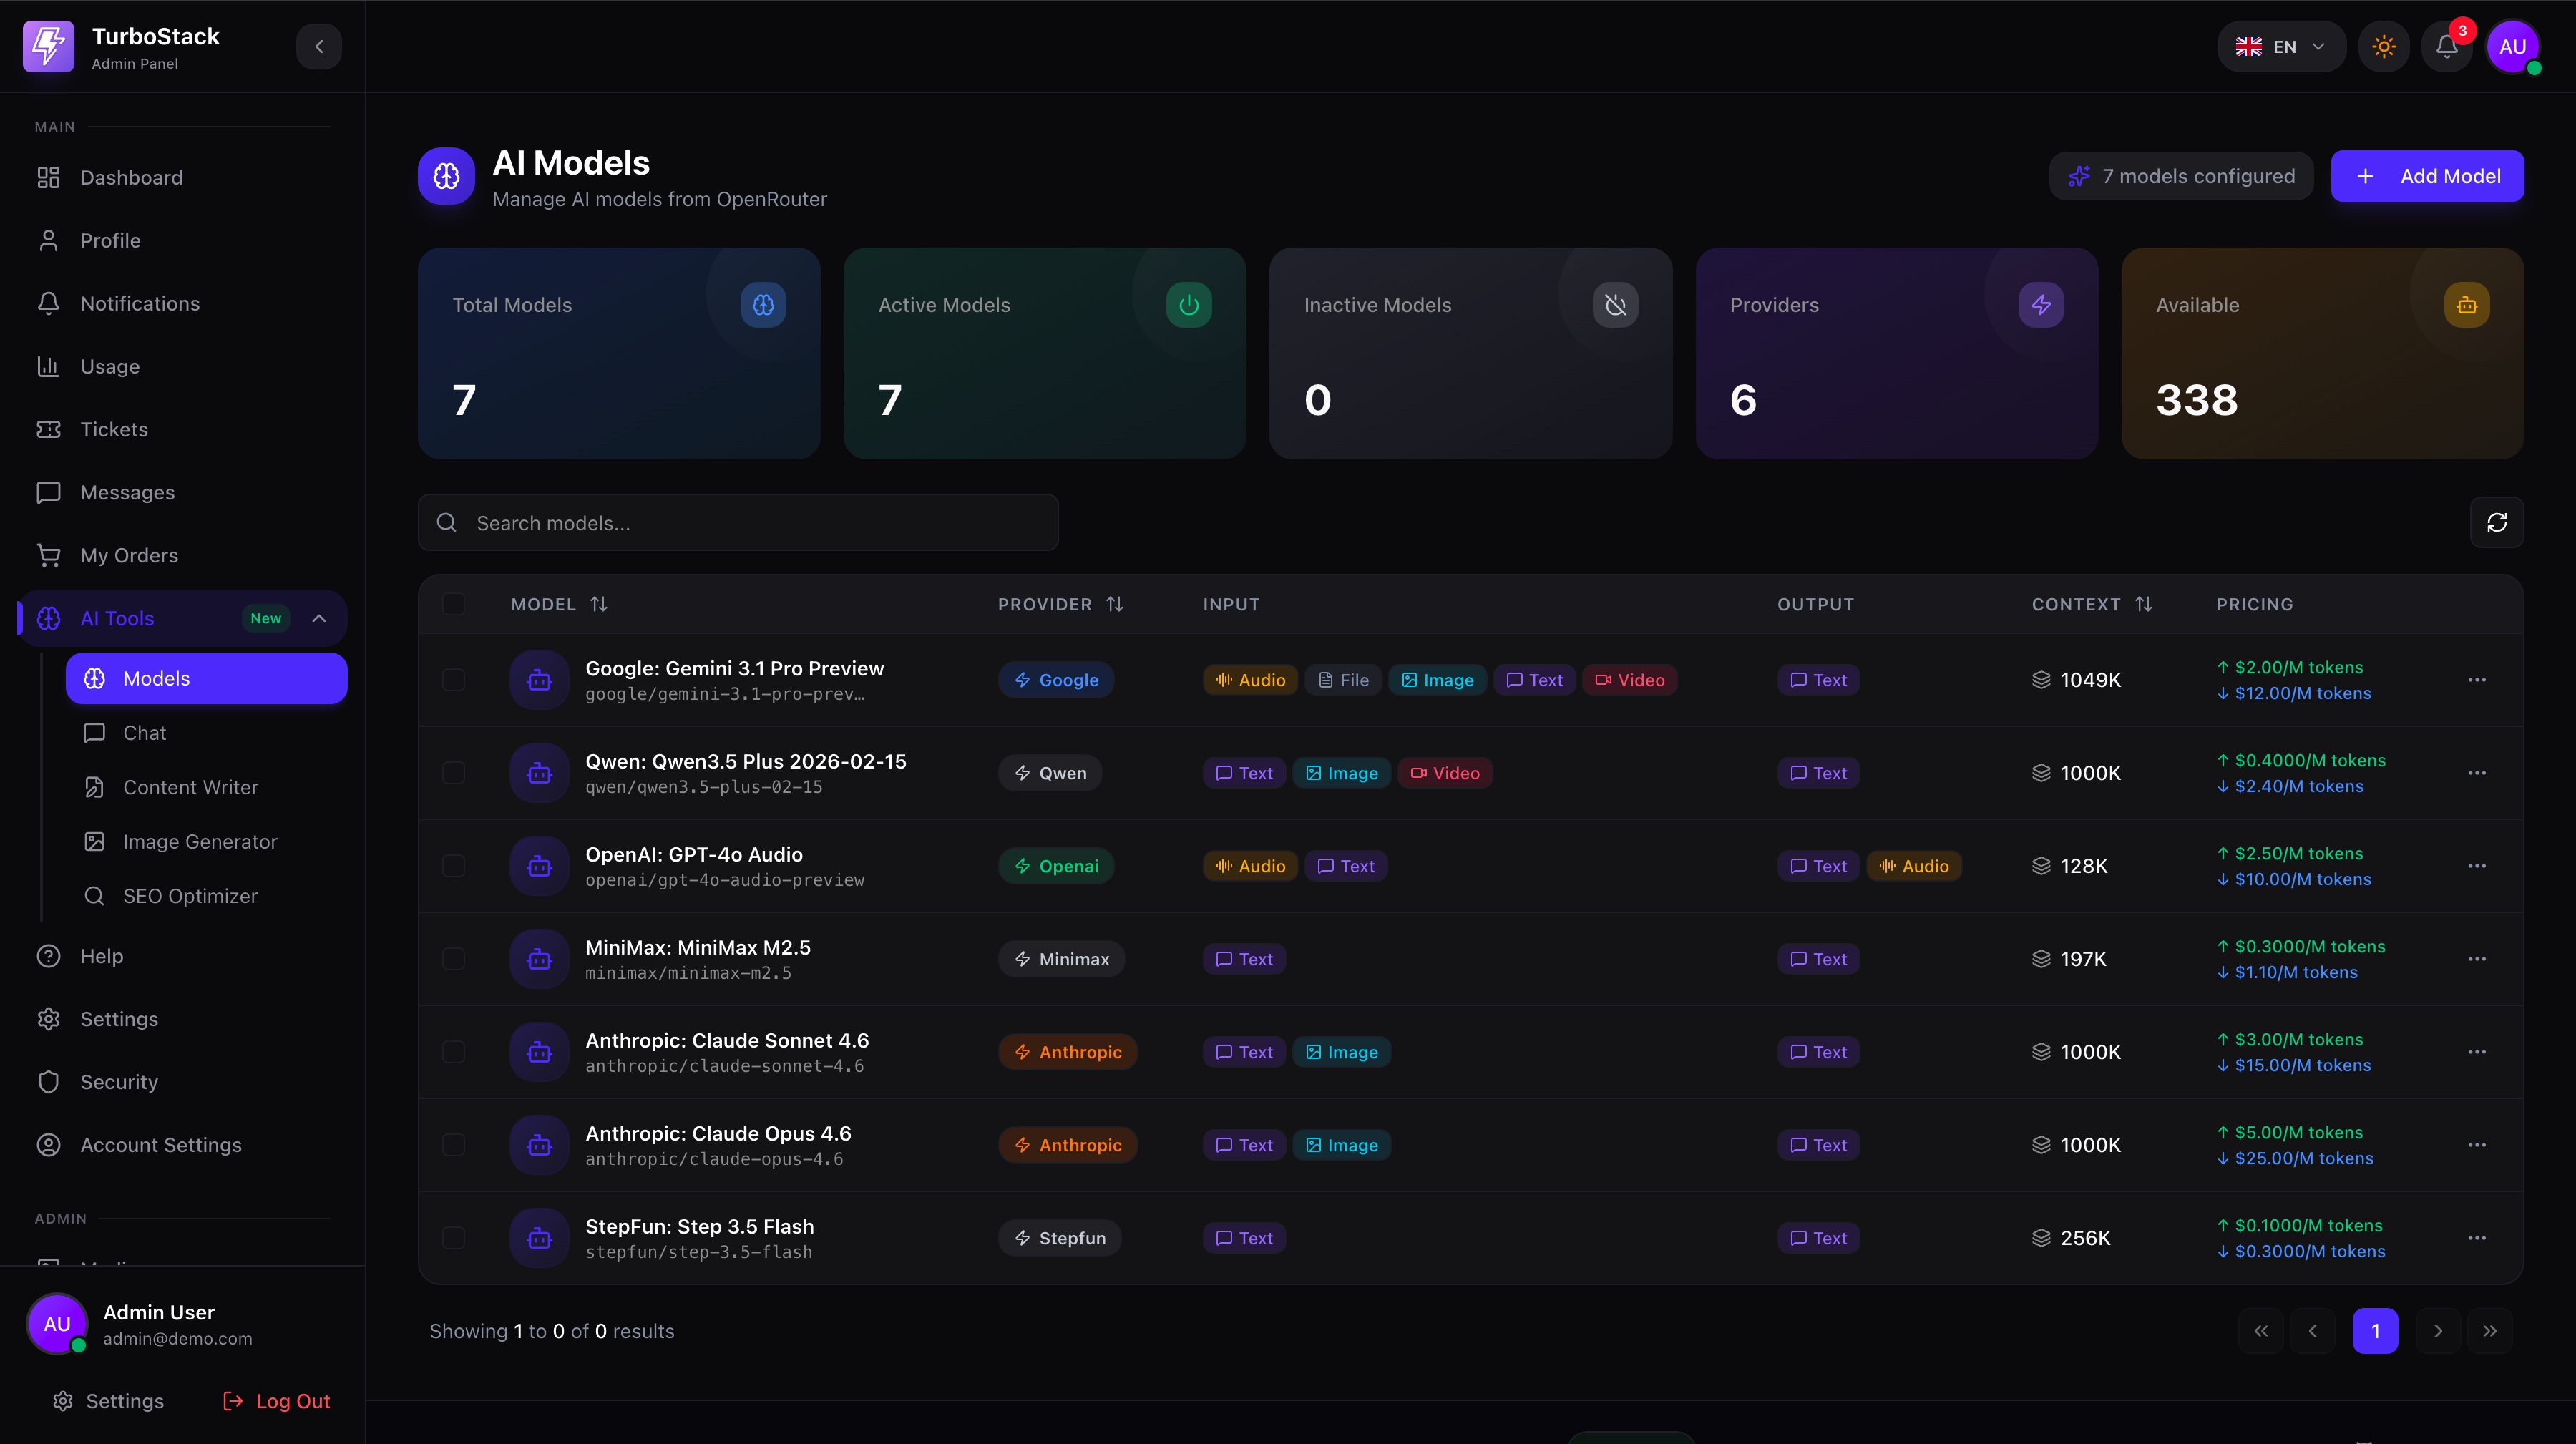Open the notifications bell icon

coord(2446,47)
